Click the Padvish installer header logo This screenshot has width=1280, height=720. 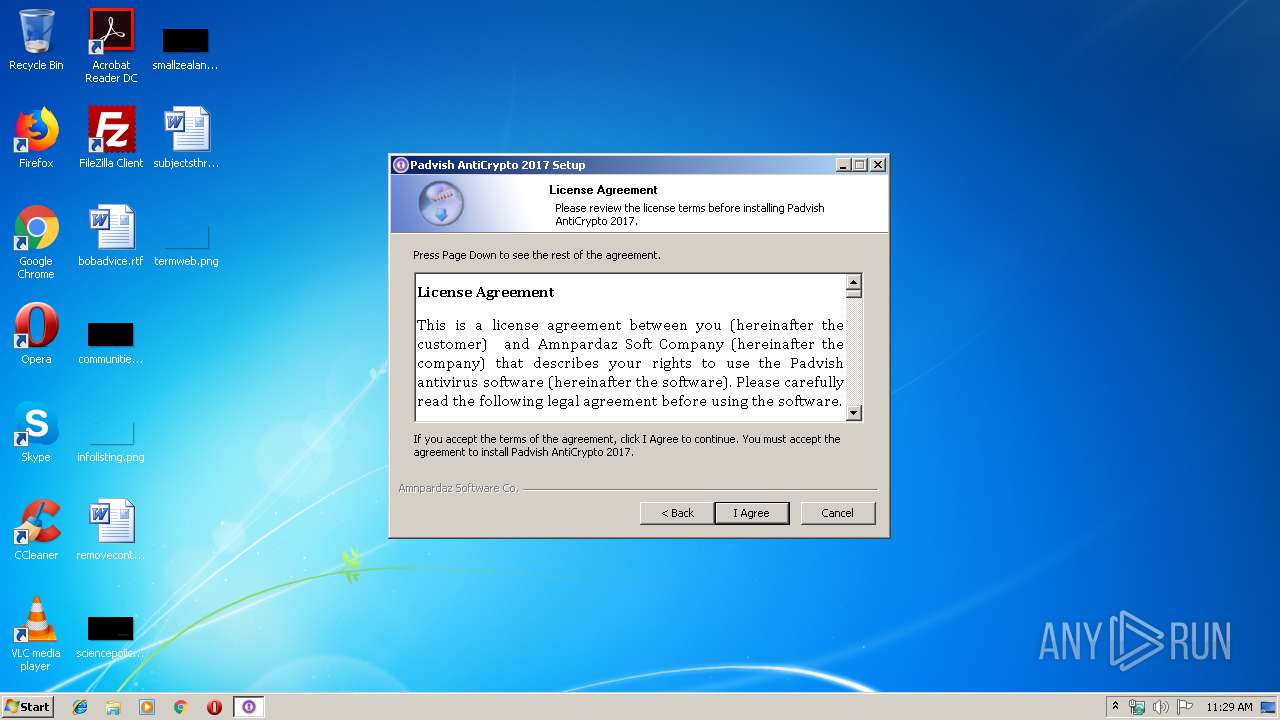[441, 204]
